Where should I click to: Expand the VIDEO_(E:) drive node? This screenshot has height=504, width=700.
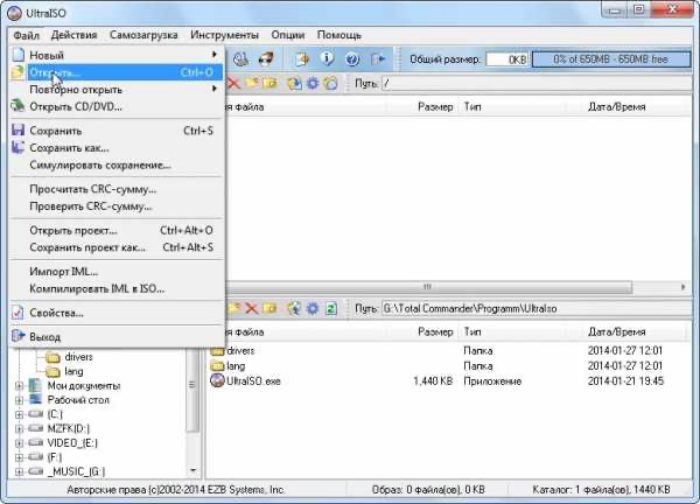(19, 443)
